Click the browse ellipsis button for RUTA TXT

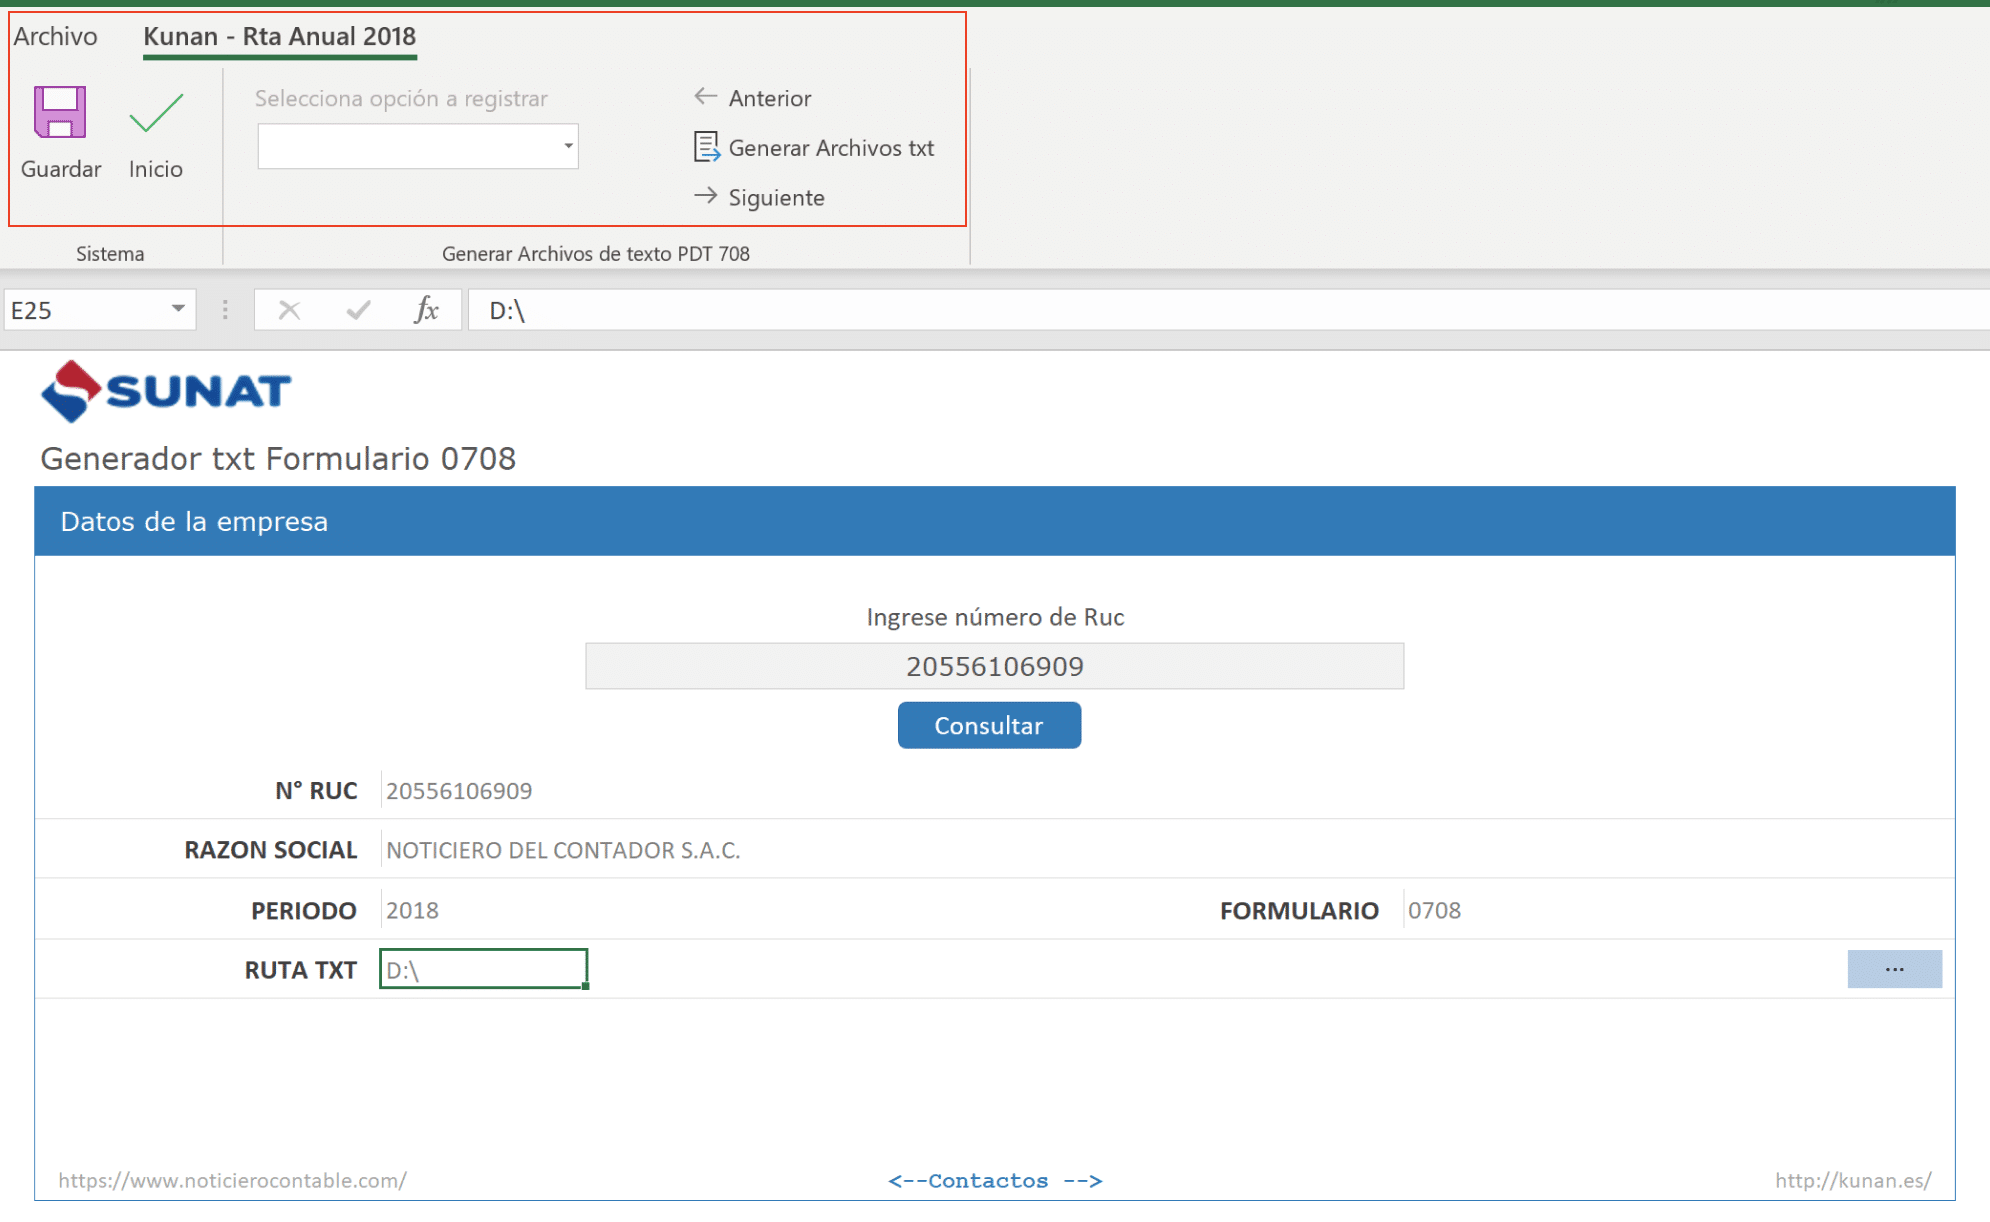1893,969
